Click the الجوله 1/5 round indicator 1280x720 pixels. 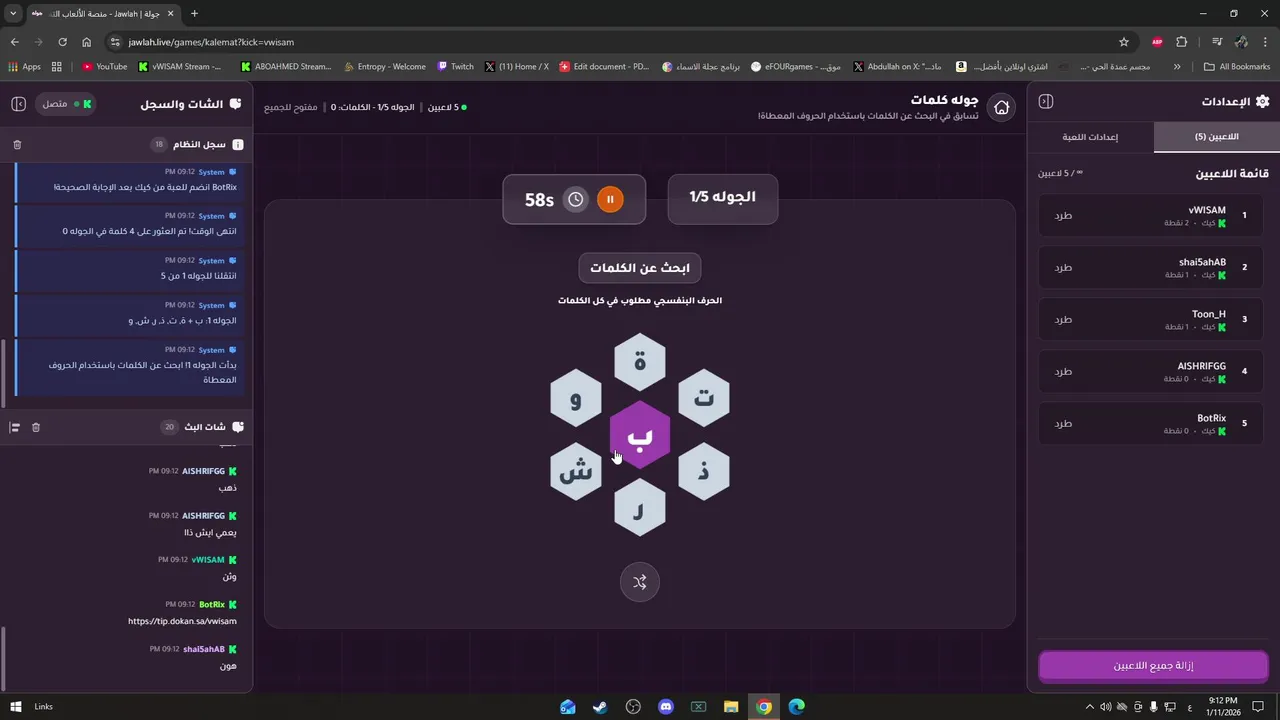click(x=722, y=198)
